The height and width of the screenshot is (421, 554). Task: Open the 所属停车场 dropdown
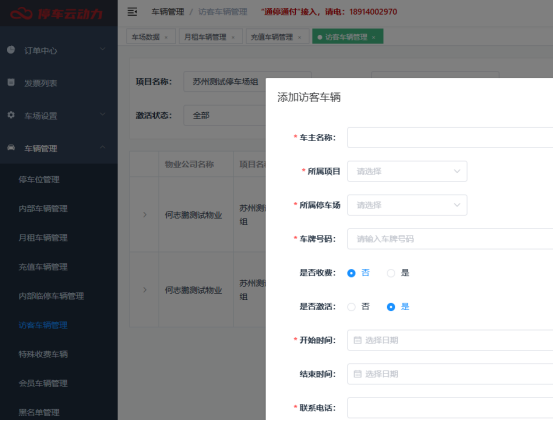click(407, 205)
